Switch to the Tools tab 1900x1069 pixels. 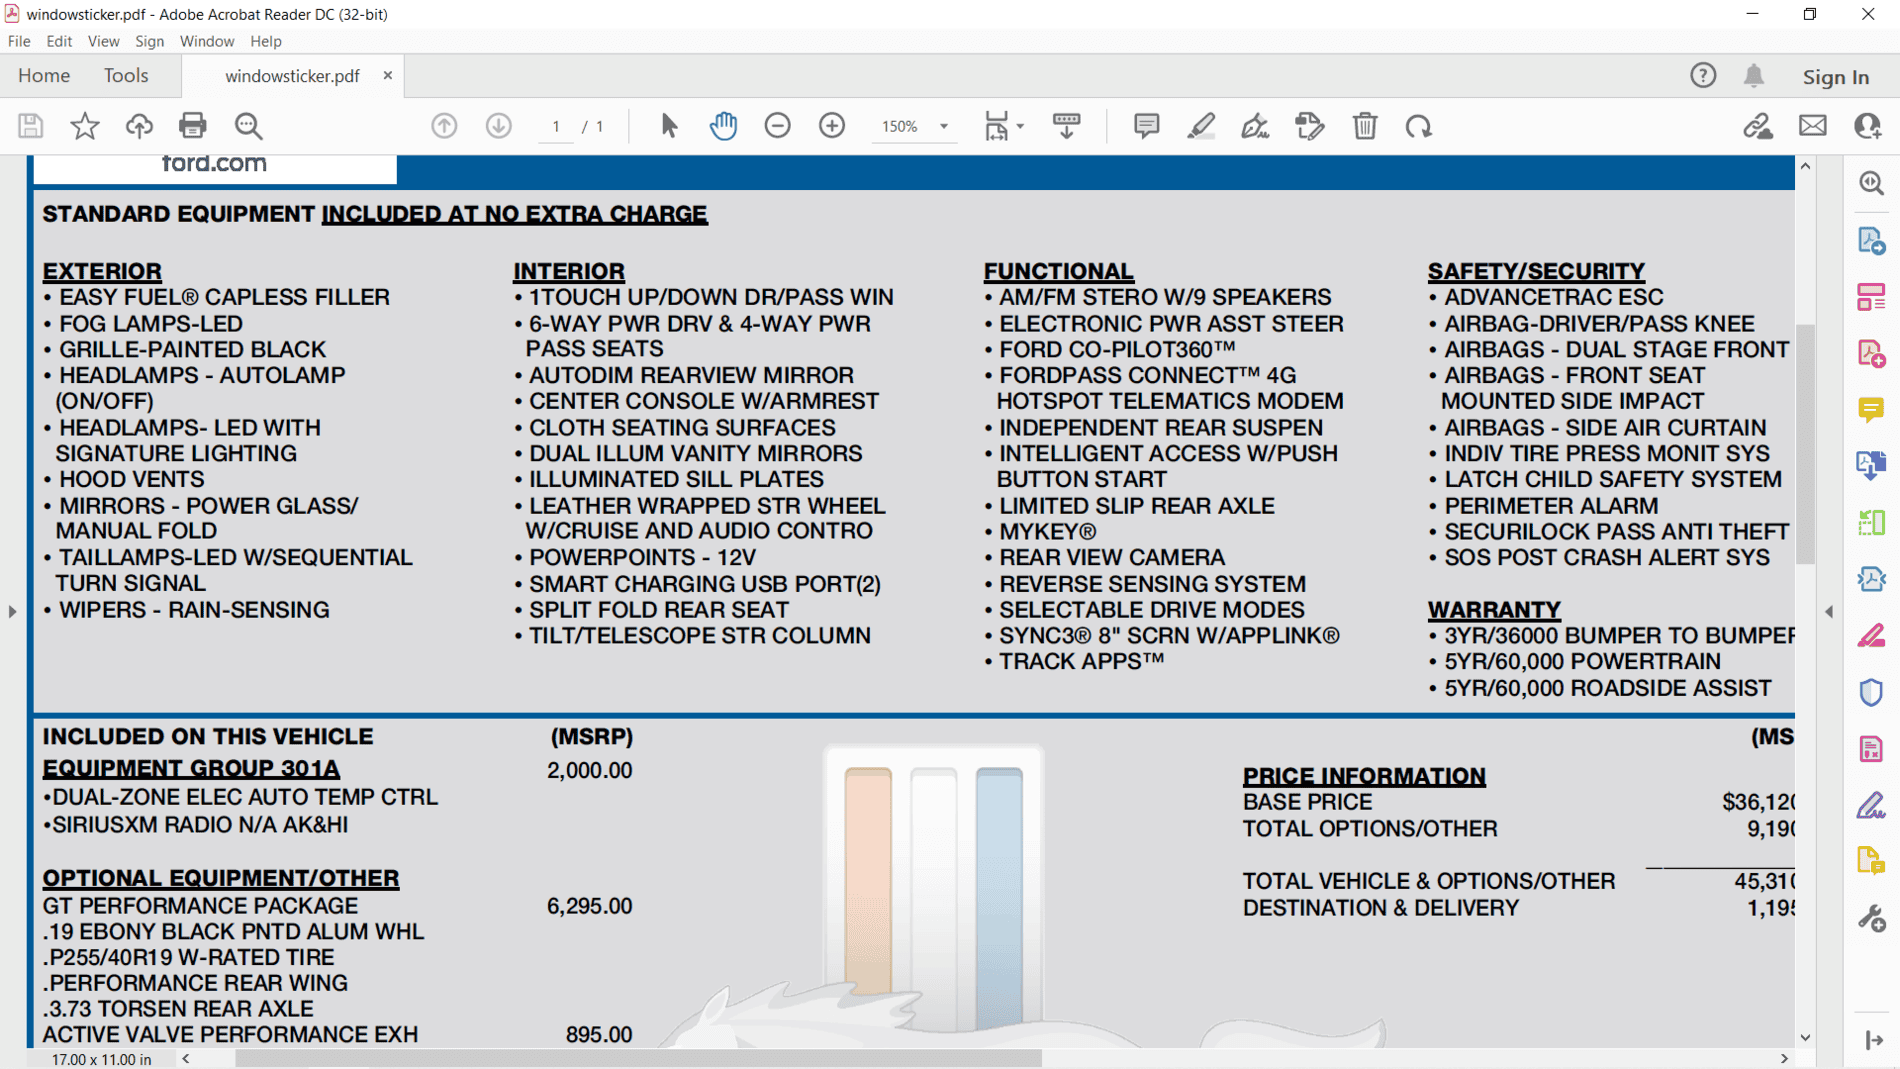[126, 76]
